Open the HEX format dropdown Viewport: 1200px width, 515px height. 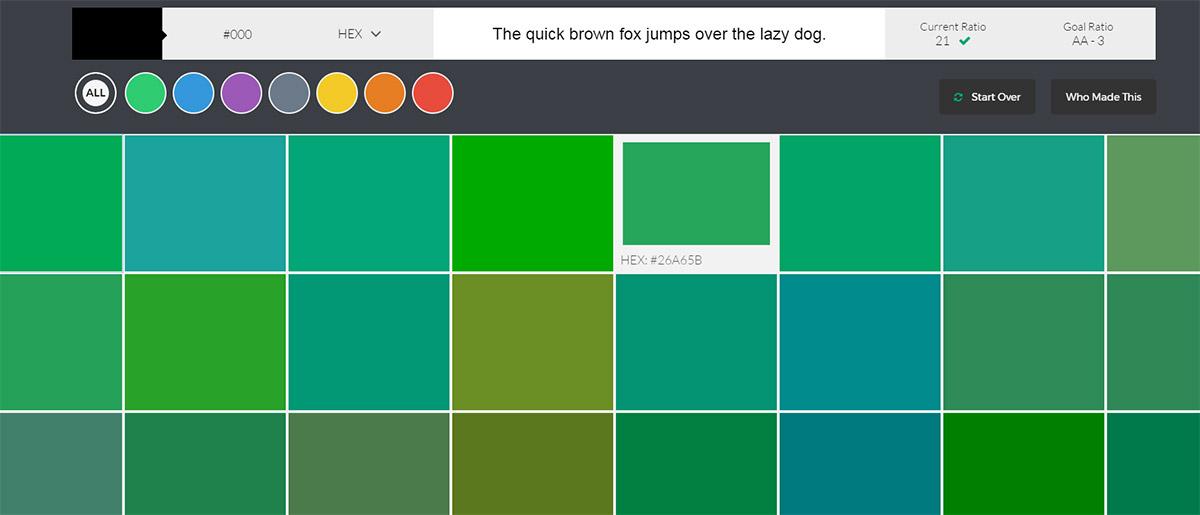(359, 34)
